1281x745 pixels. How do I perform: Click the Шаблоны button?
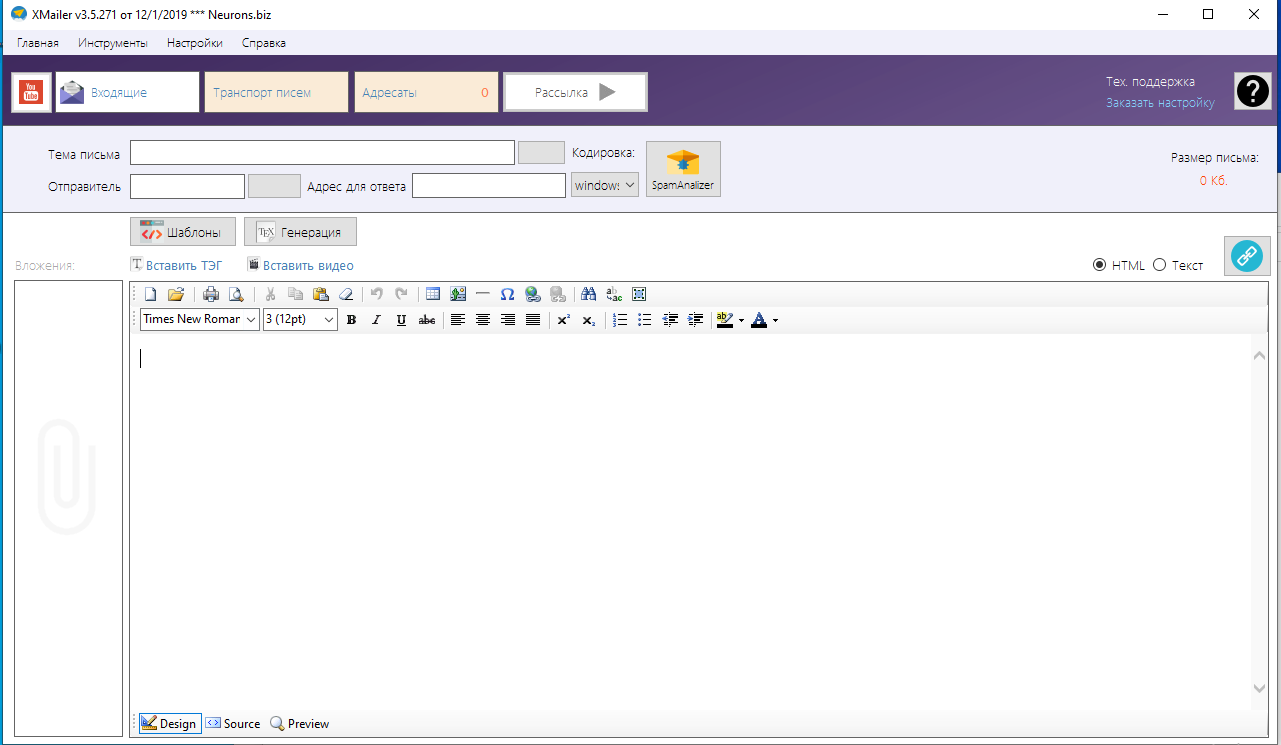(x=183, y=232)
